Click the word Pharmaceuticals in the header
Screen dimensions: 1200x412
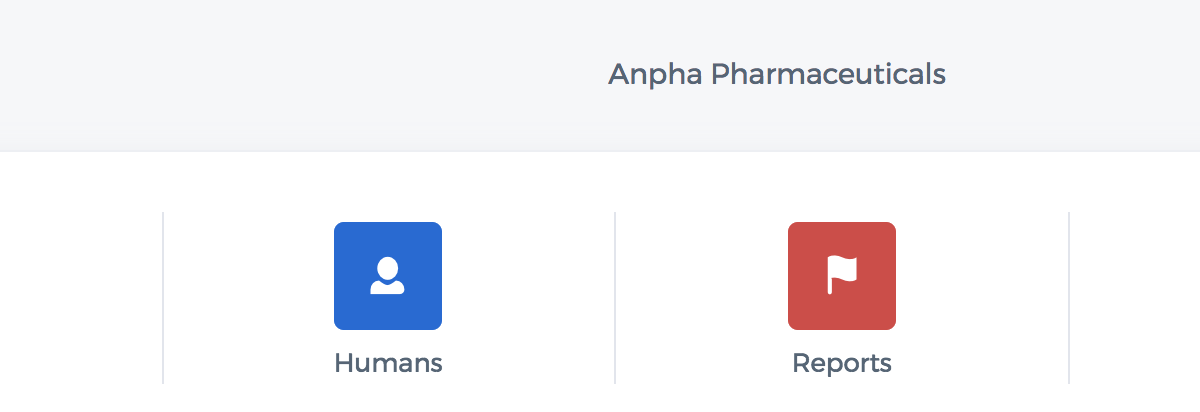(828, 74)
